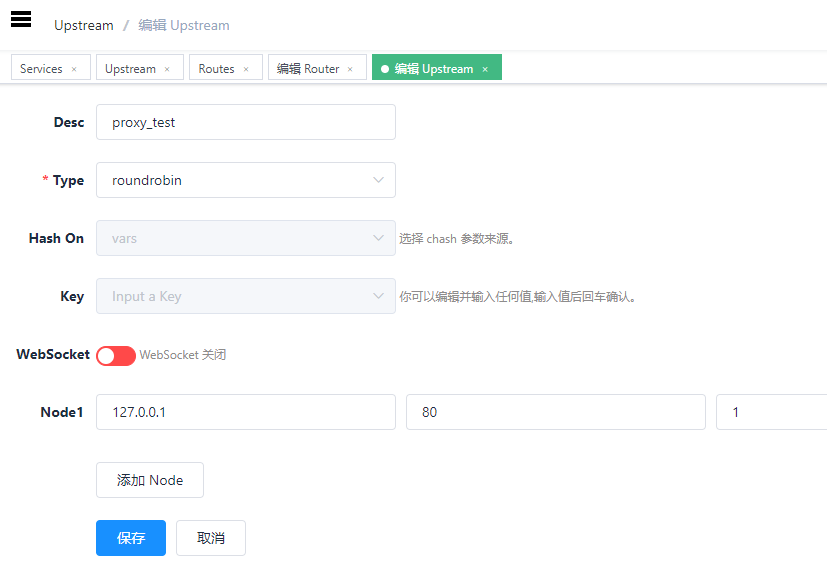Click the Key hint about 回车确认
This screenshot has width=827, height=570.
(518, 297)
